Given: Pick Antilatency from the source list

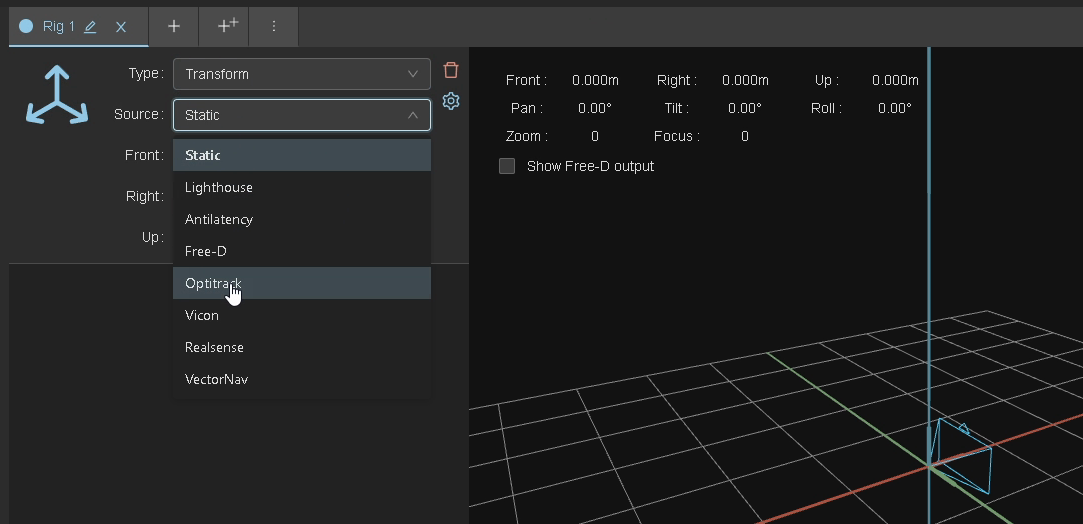Looking at the screenshot, I should coord(301,219).
